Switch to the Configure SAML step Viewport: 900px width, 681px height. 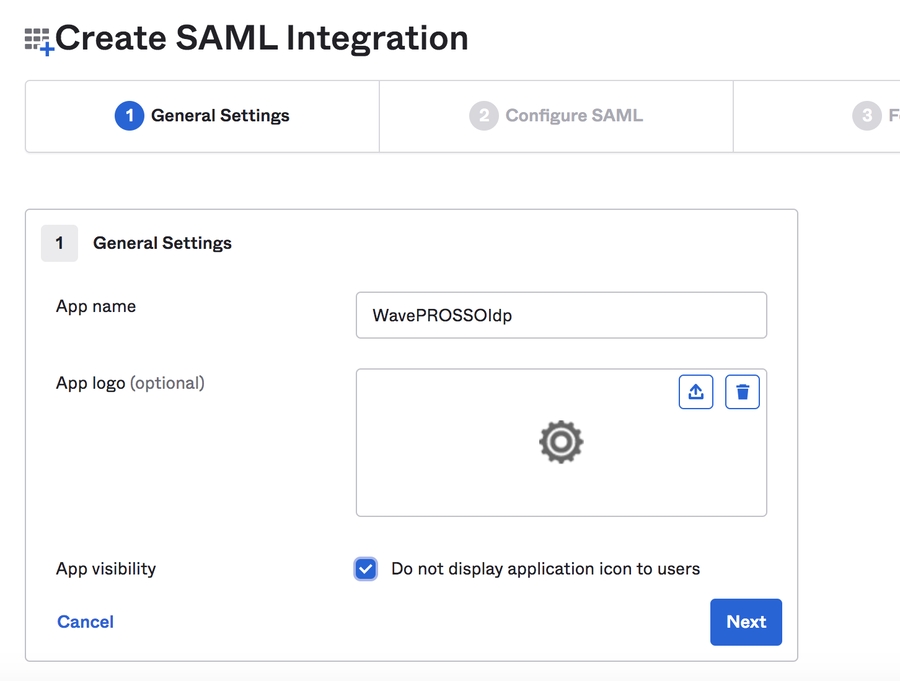coord(557,116)
